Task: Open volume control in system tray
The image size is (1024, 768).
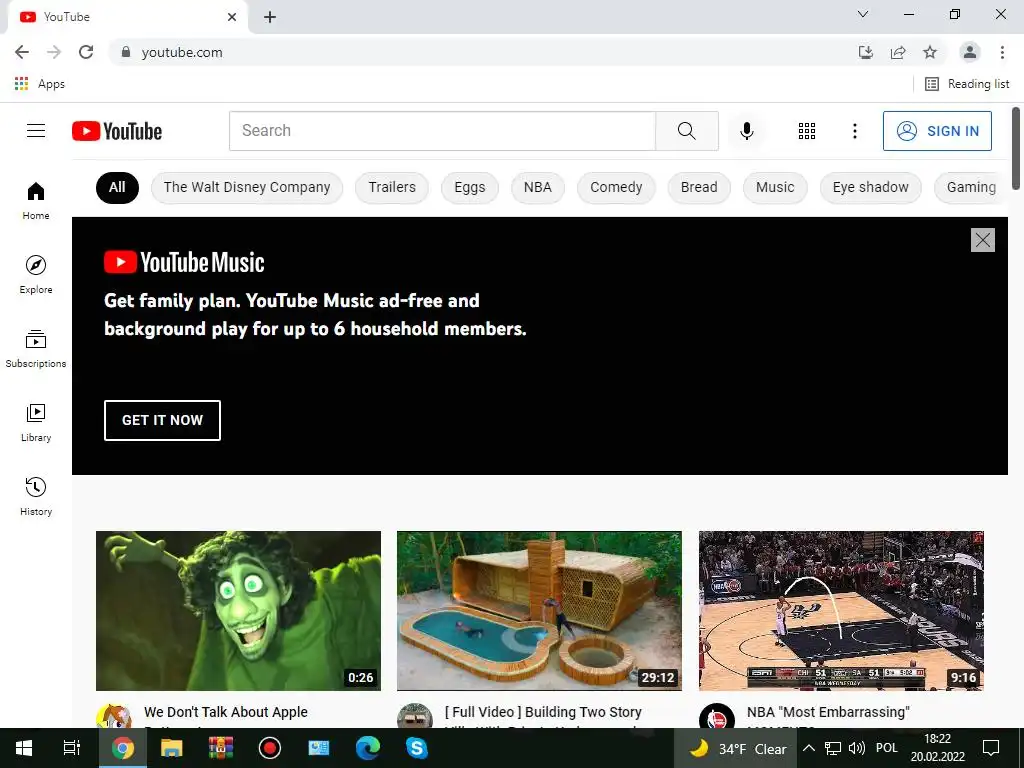Action: click(856, 748)
